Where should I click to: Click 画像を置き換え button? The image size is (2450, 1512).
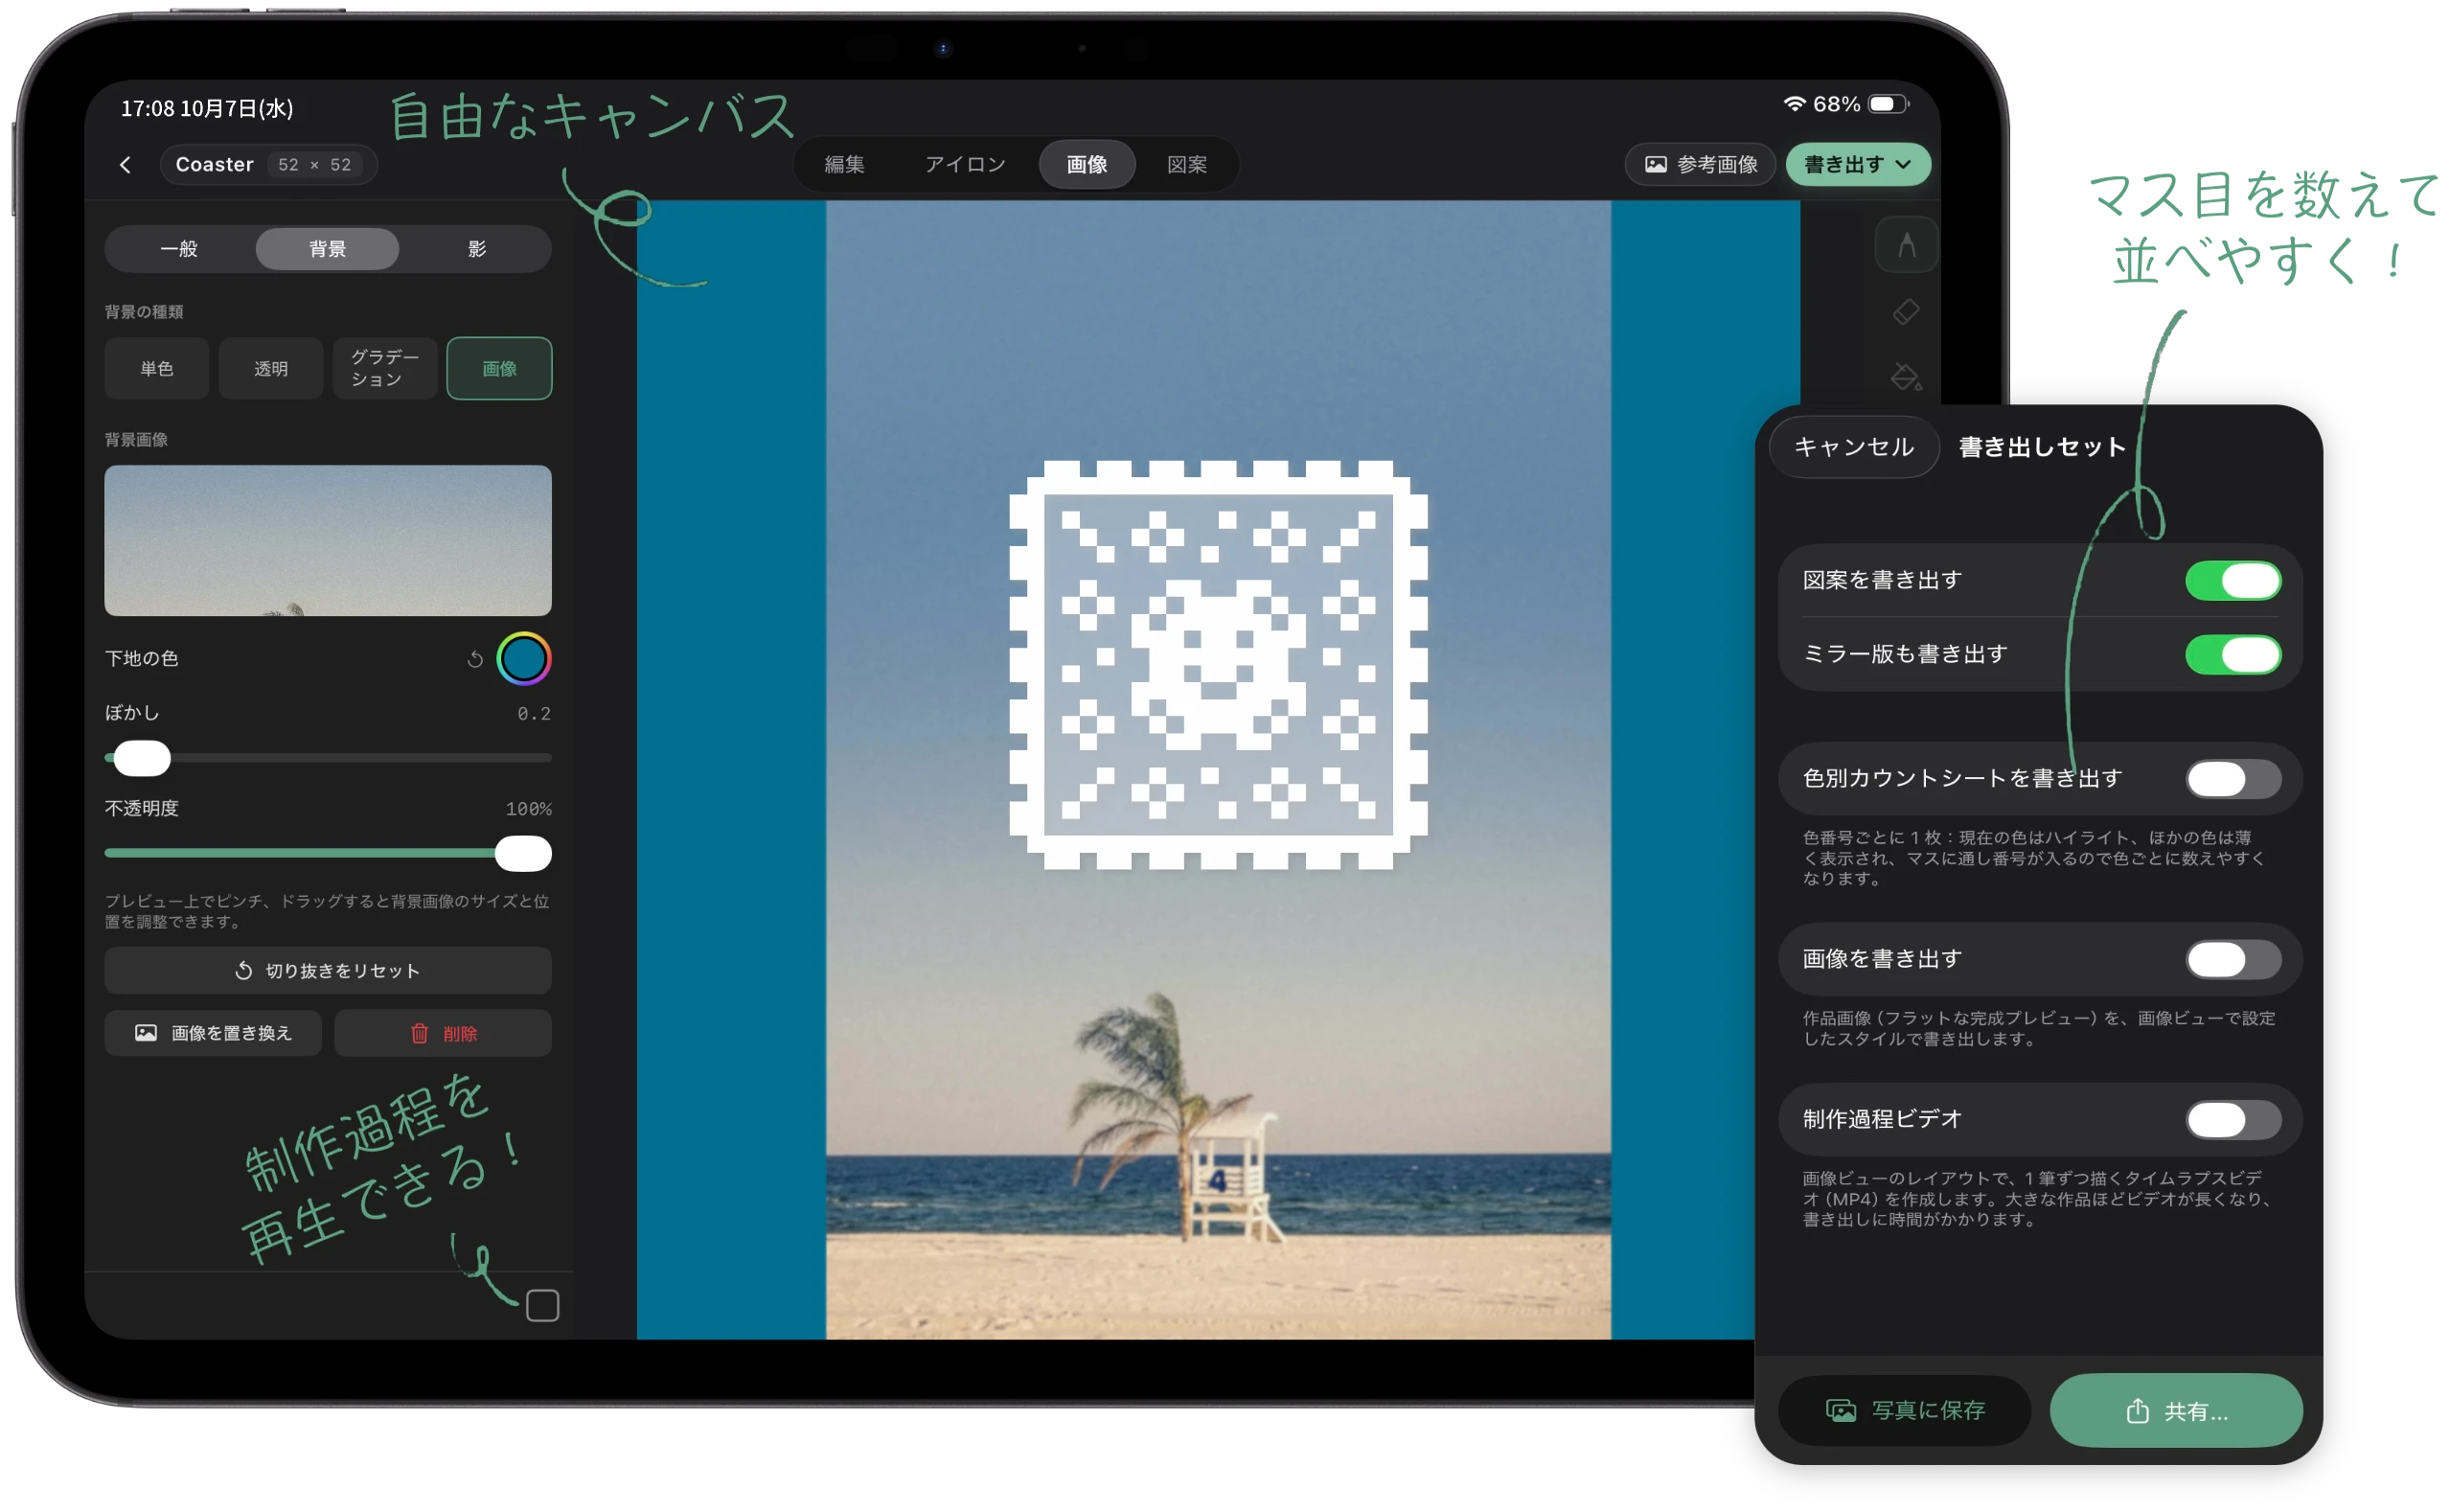(213, 1033)
